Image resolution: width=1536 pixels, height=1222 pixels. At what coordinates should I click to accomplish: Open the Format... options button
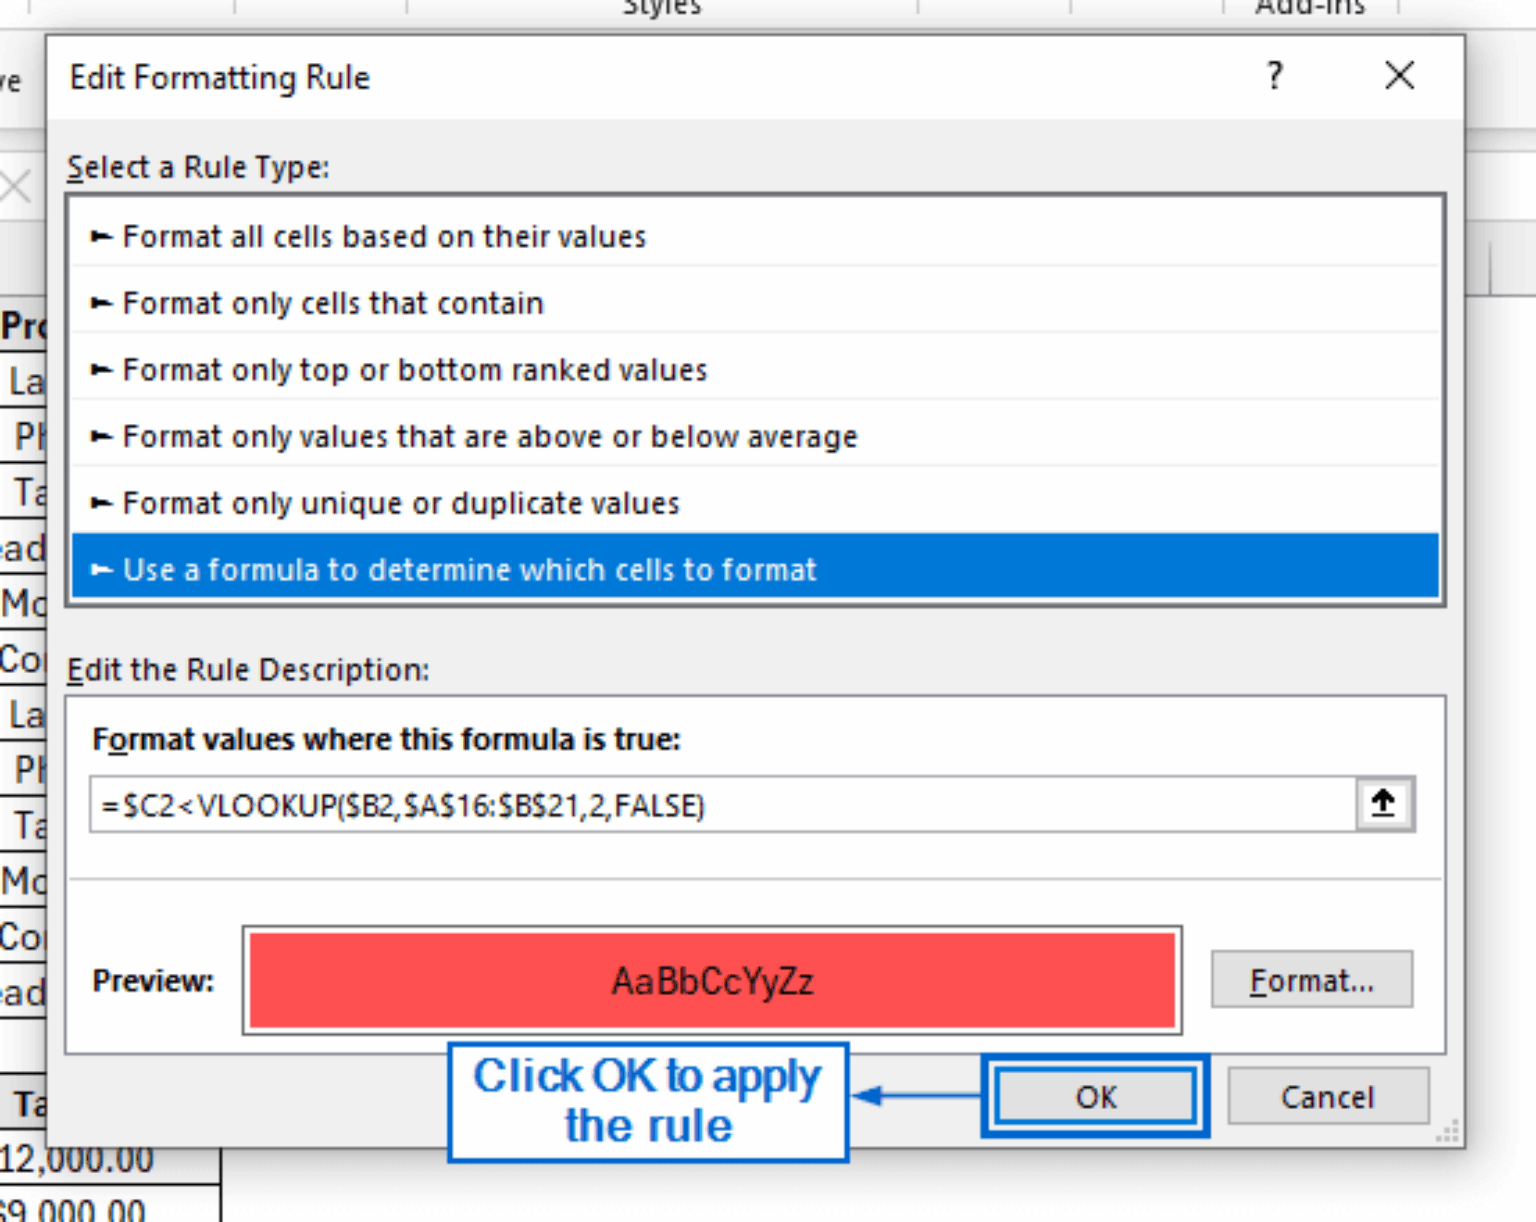click(1311, 981)
